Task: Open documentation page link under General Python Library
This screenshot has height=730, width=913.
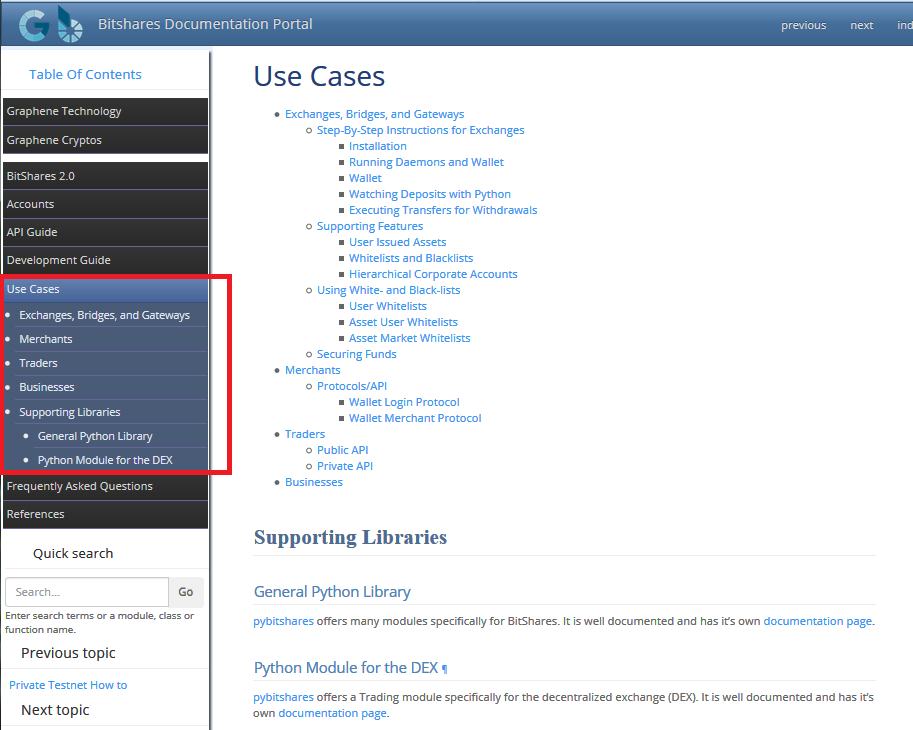Action: tap(818, 621)
